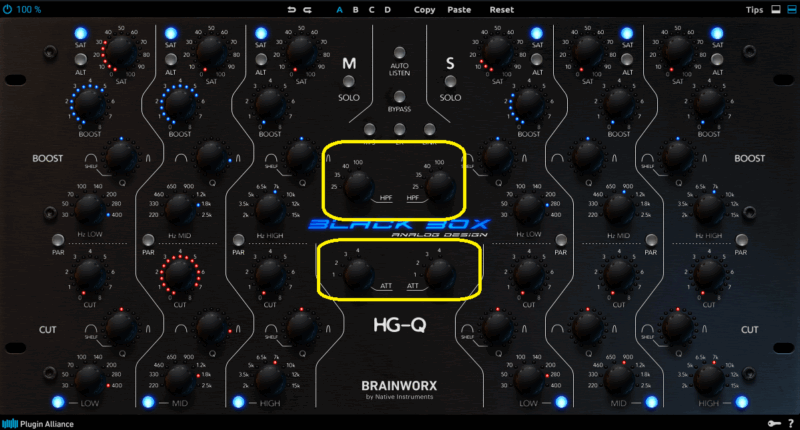Toggle the BYPASS button in the center
Viewport: 800px width, 430px height.
pos(399,96)
